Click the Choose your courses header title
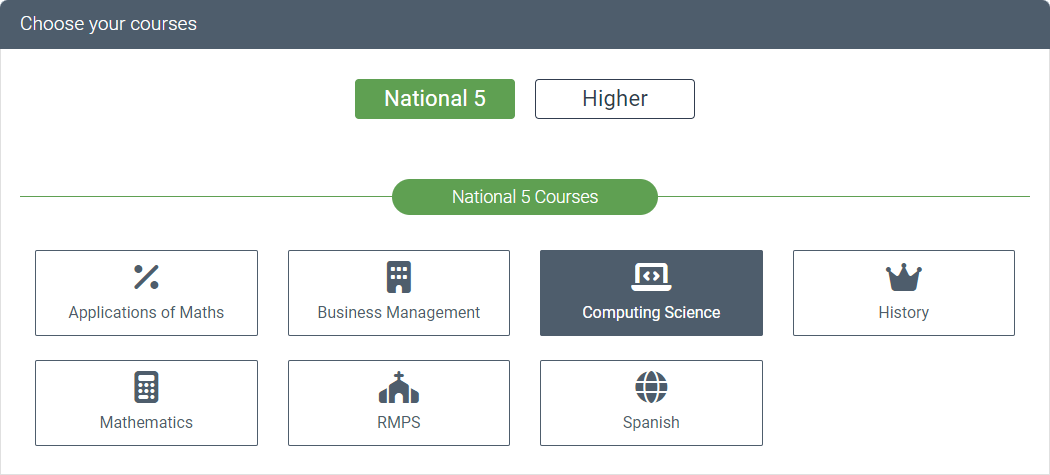Viewport: 1050px width, 475px height. [108, 23]
